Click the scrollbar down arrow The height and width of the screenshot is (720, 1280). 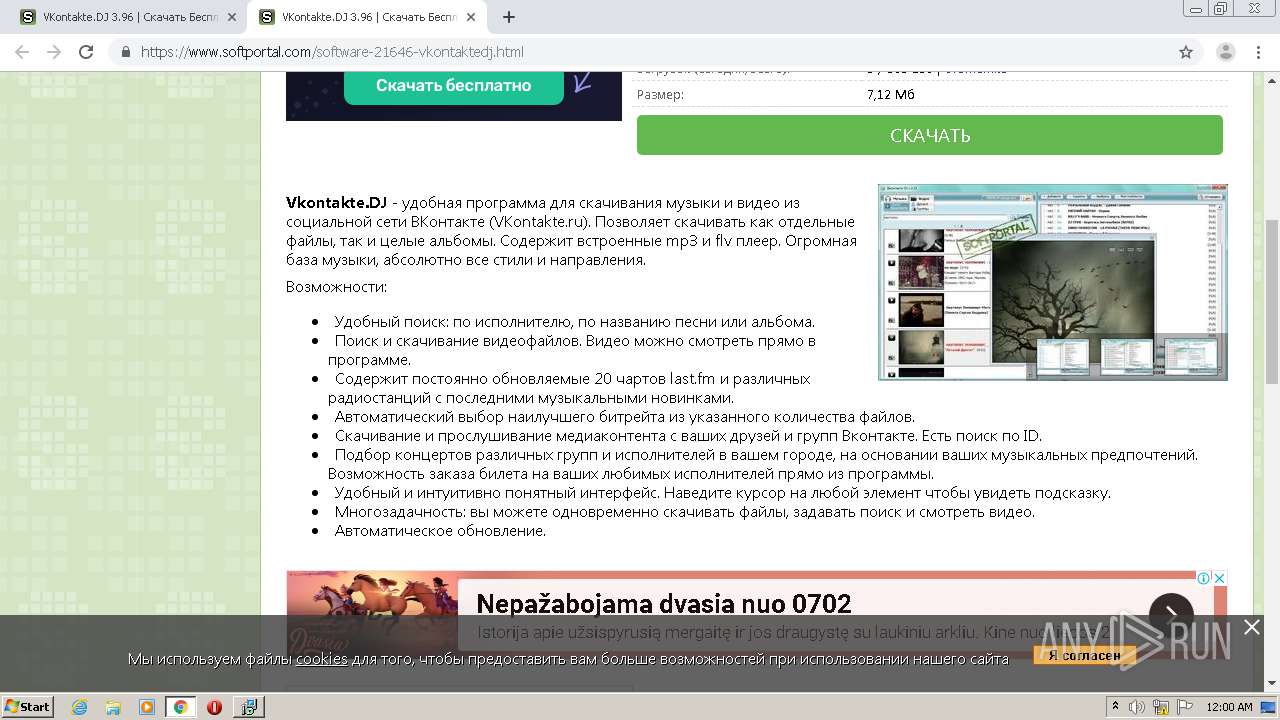click(1271, 684)
